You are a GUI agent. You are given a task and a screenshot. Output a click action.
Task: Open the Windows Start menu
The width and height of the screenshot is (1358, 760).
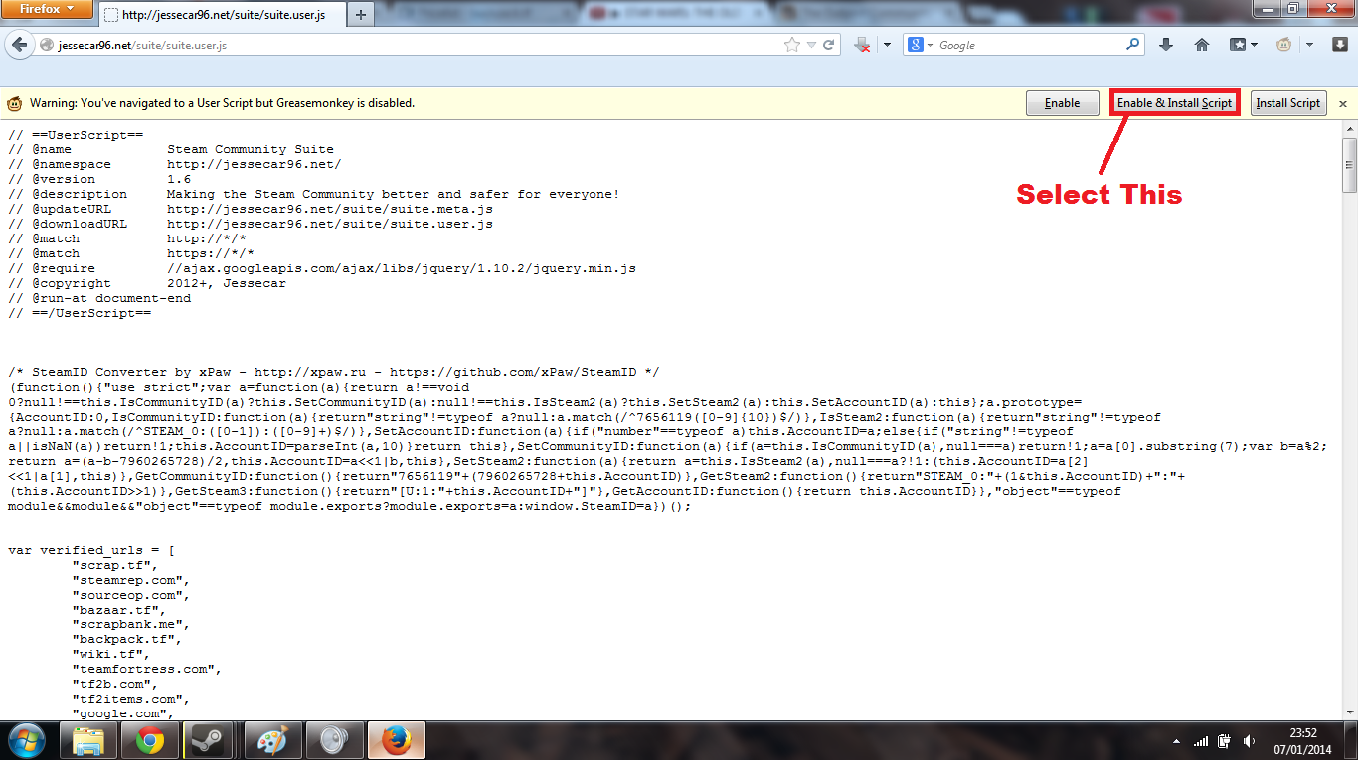click(x=26, y=740)
